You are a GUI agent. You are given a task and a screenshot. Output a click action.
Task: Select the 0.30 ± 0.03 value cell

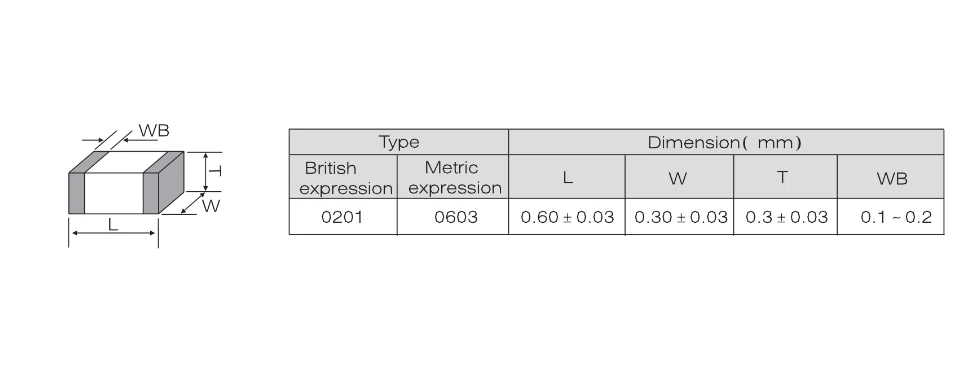tap(679, 217)
